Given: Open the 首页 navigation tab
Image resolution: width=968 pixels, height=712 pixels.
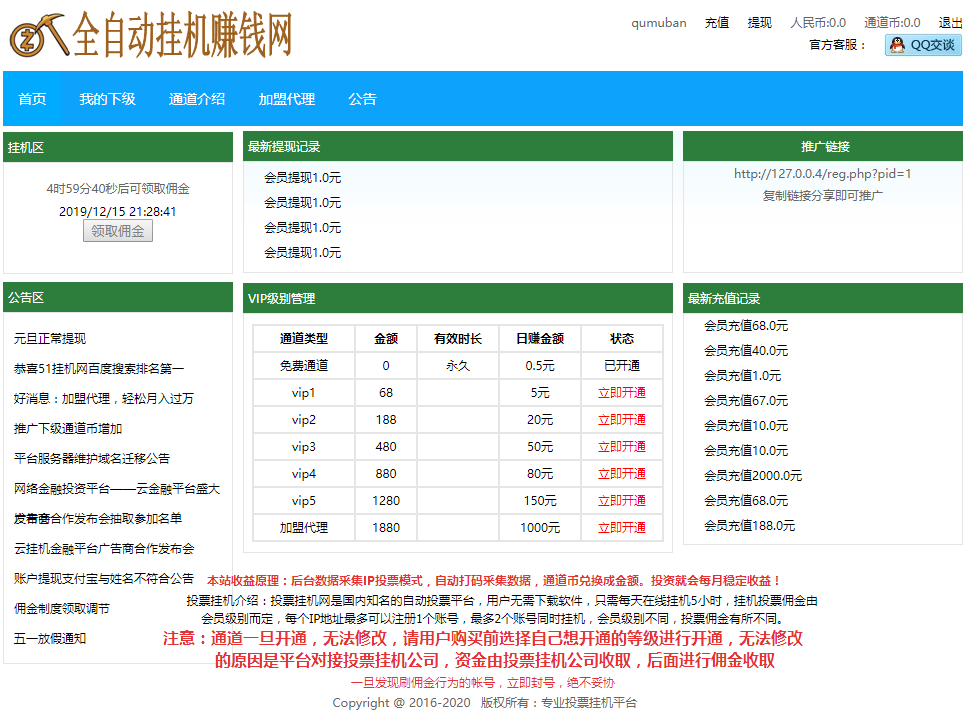Looking at the screenshot, I should coord(32,99).
